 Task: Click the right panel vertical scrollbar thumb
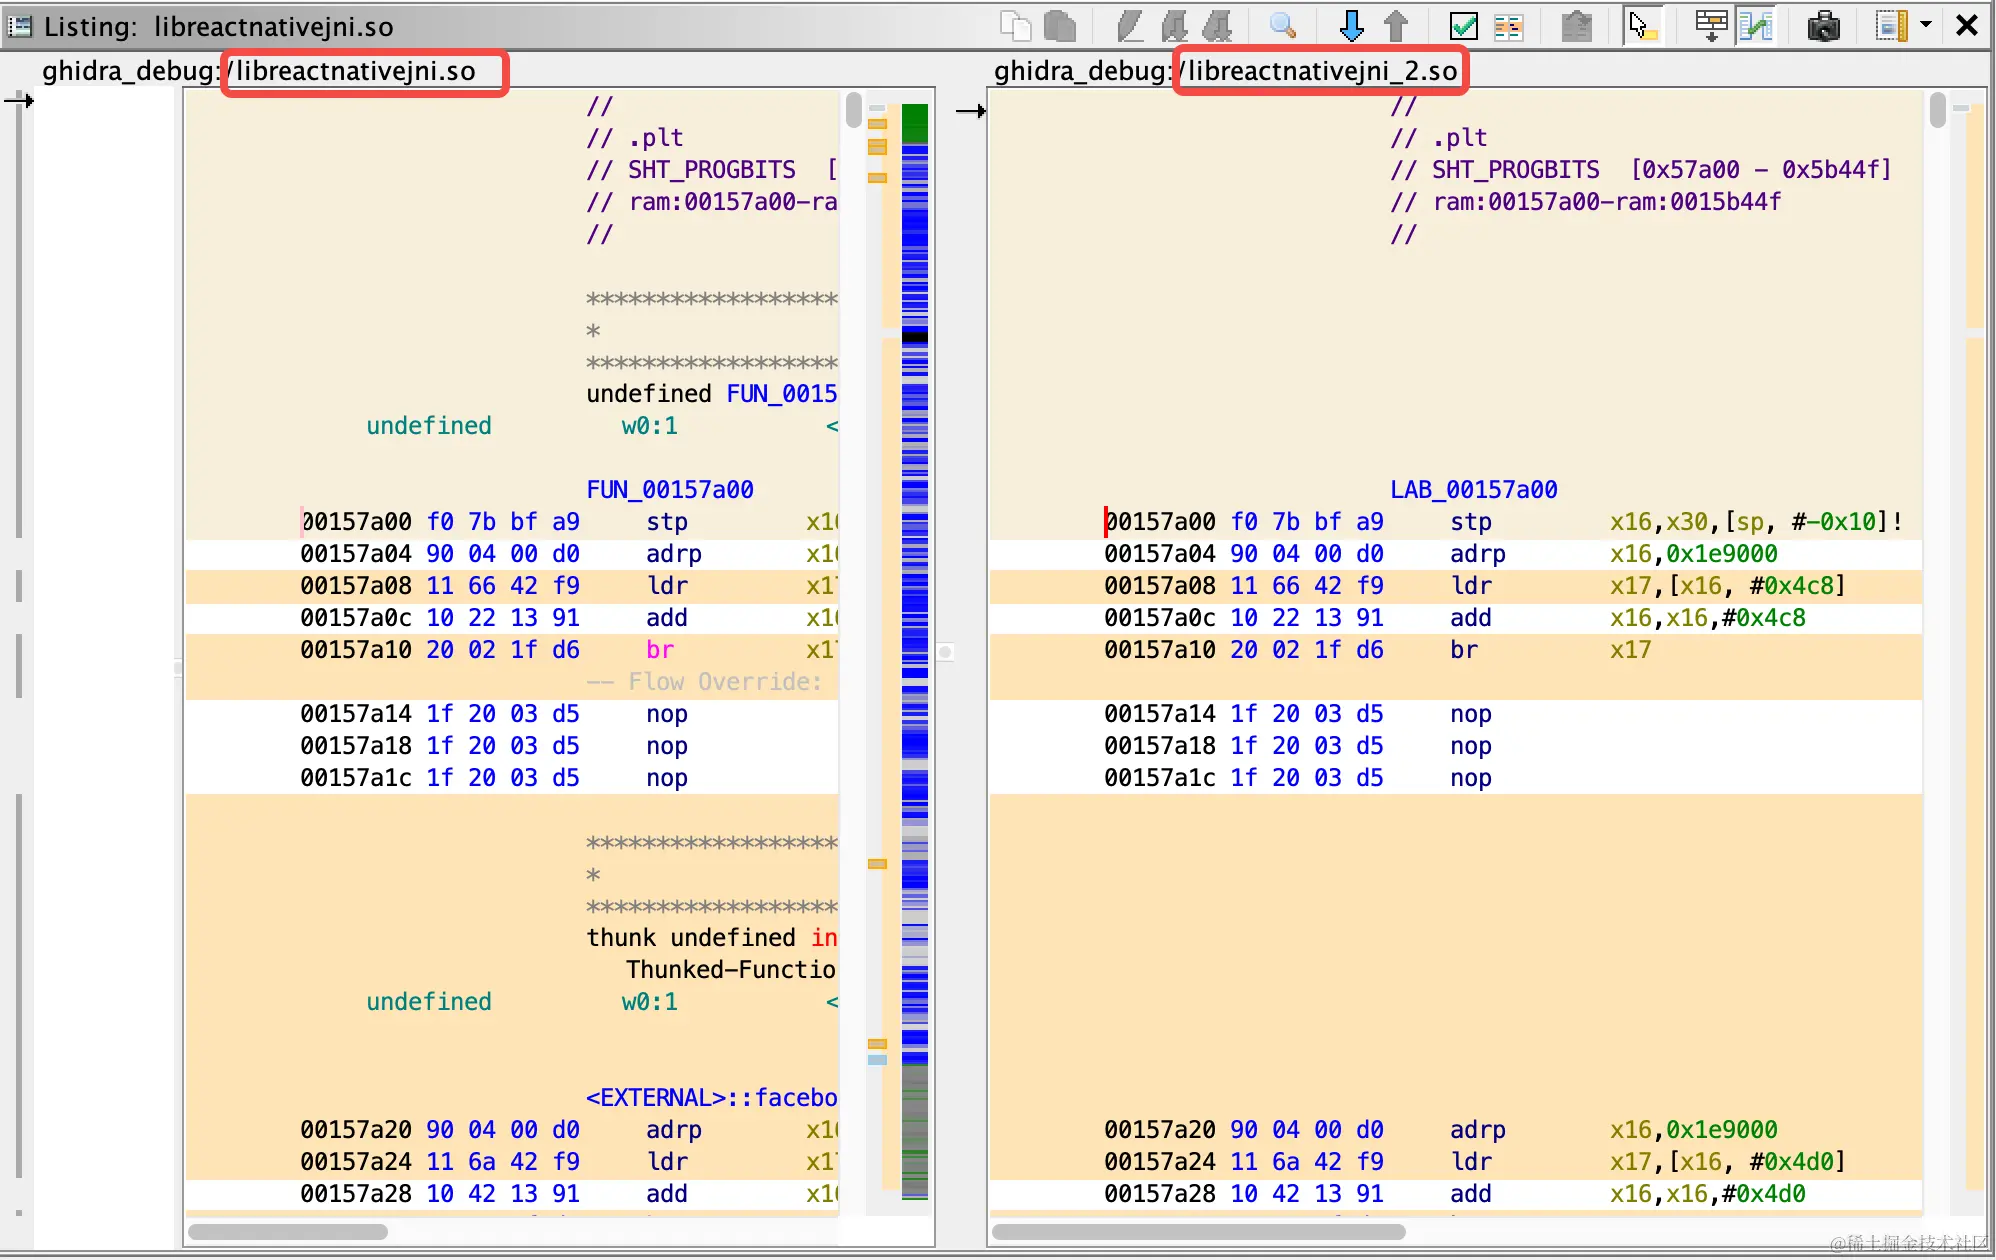pos(1938,110)
